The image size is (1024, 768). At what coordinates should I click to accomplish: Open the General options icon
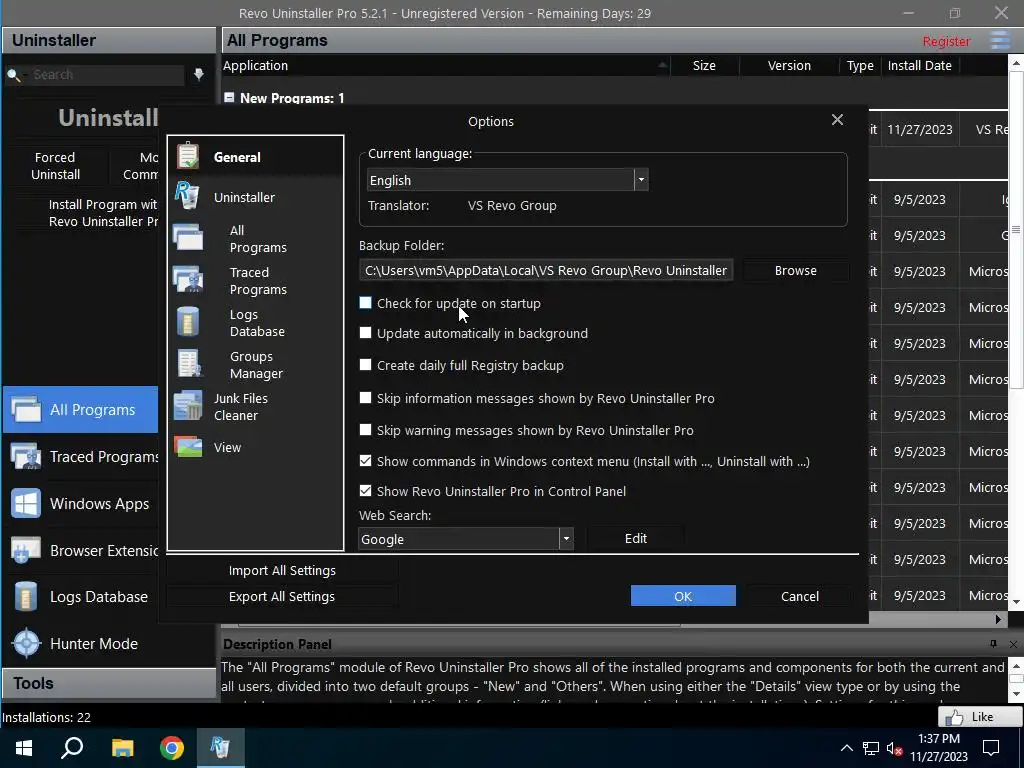coord(188,156)
